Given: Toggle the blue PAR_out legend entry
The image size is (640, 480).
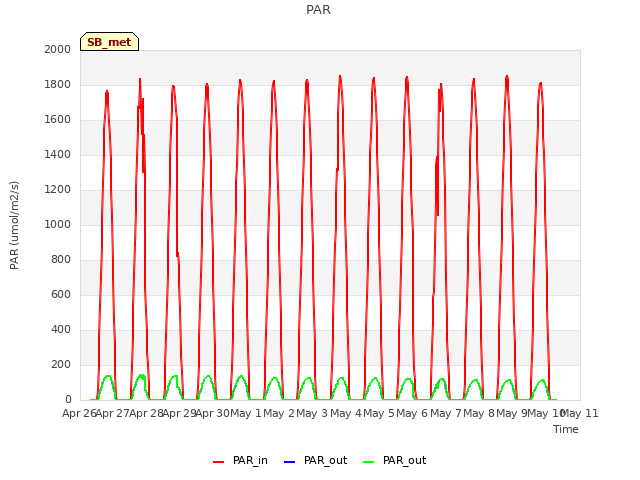Looking at the screenshot, I should (x=315, y=460).
